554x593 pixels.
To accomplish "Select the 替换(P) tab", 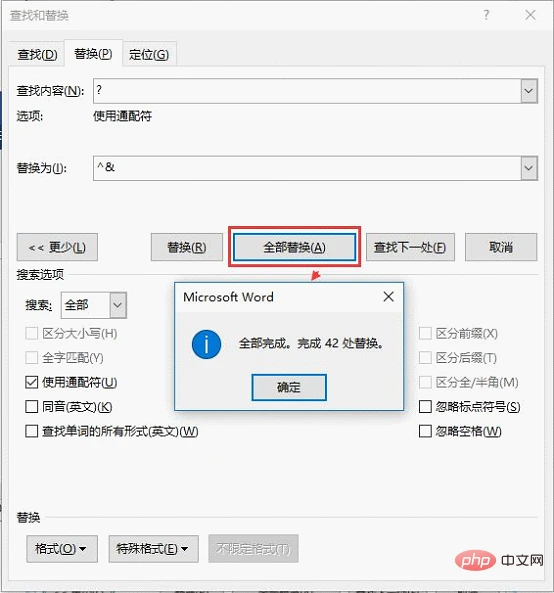I will pyautogui.click(x=93, y=54).
